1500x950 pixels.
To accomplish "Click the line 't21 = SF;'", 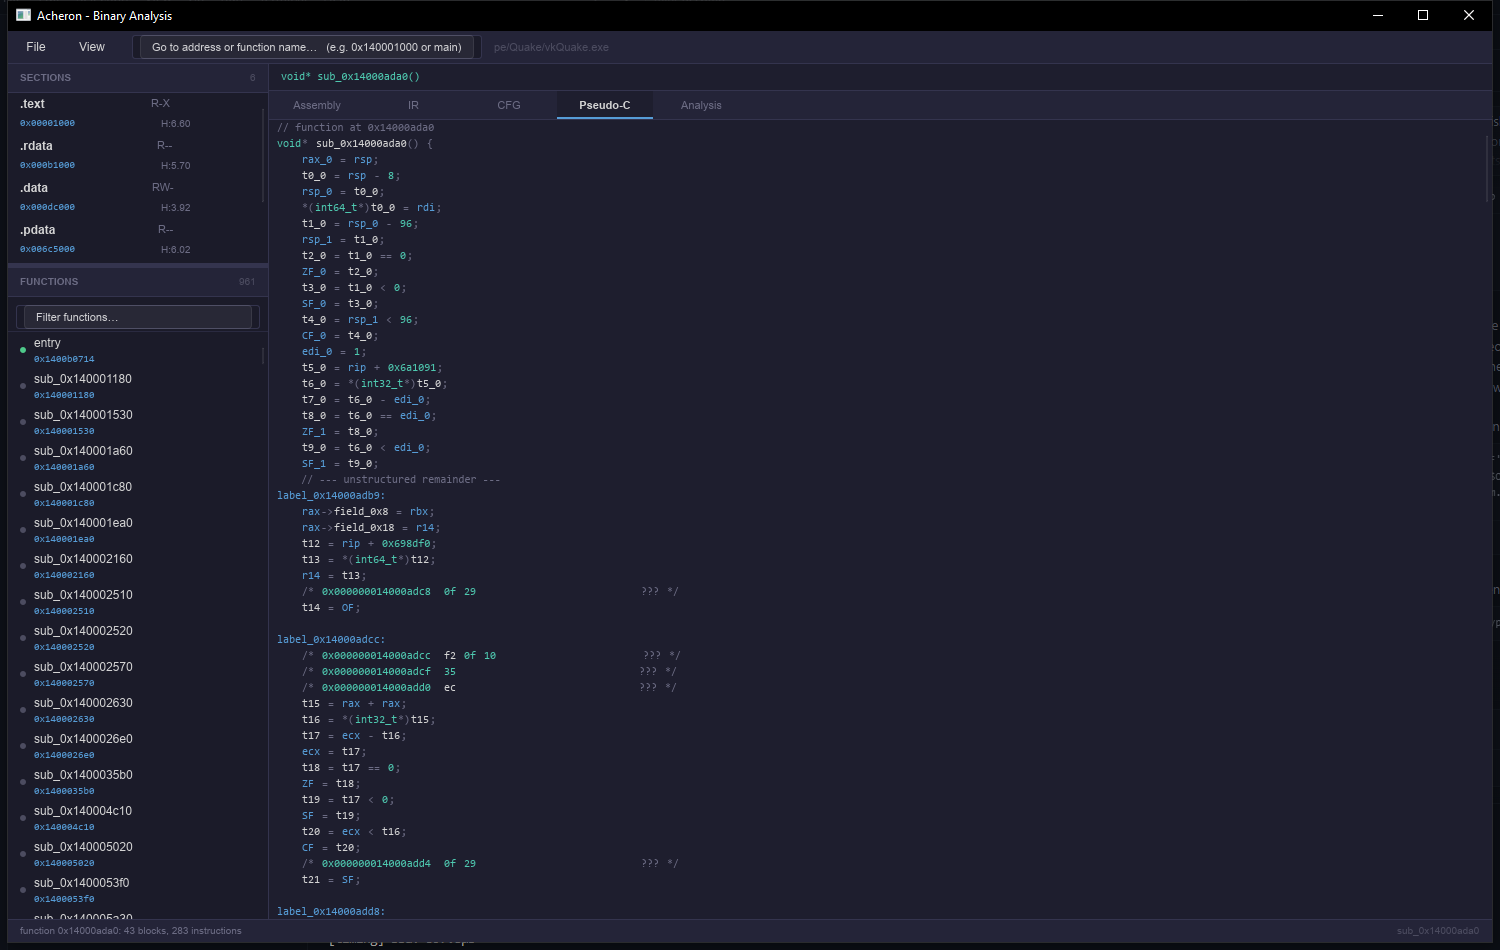I will (331, 879).
